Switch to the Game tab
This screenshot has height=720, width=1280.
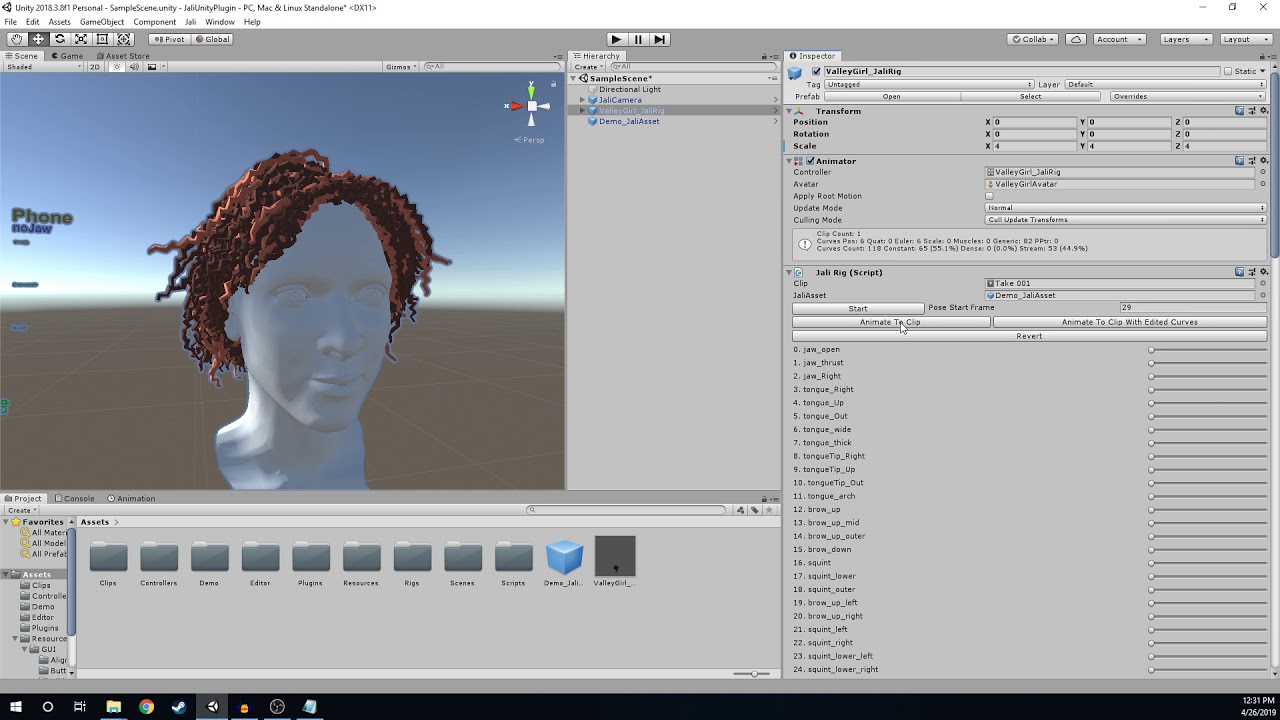pyautogui.click(x=67, y=56)
